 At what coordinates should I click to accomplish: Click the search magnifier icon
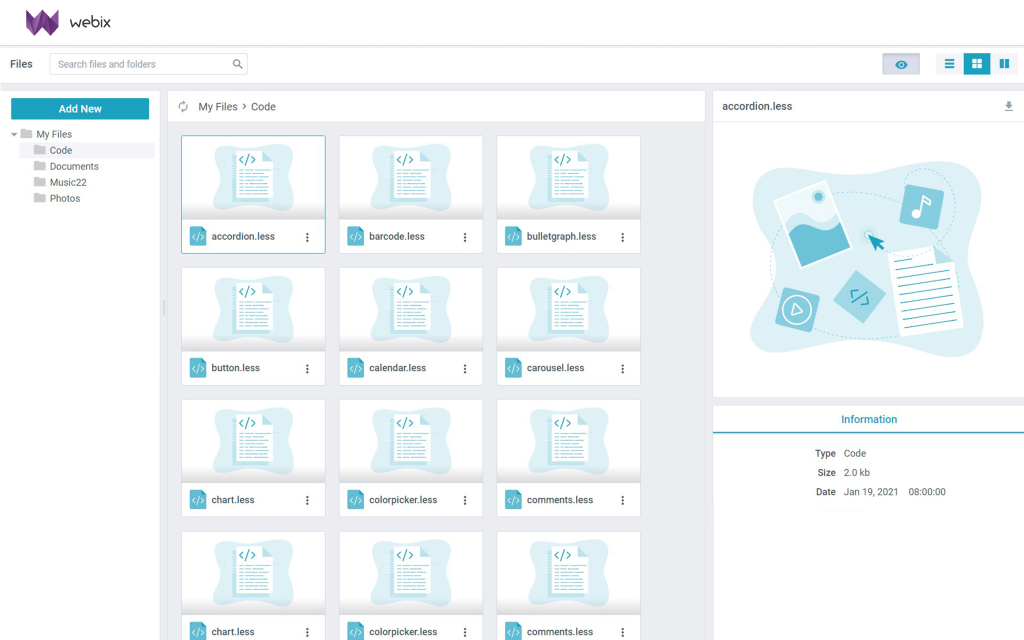pos(238,64)
